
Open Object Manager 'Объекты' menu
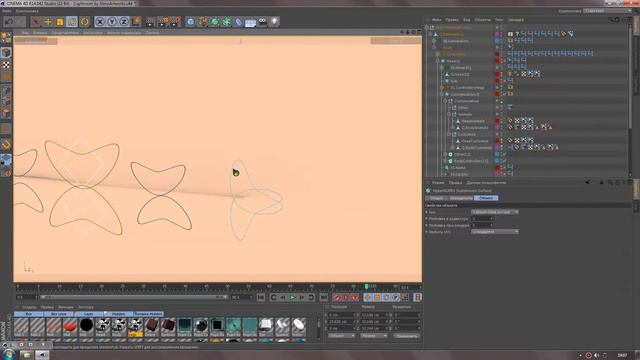482,20
